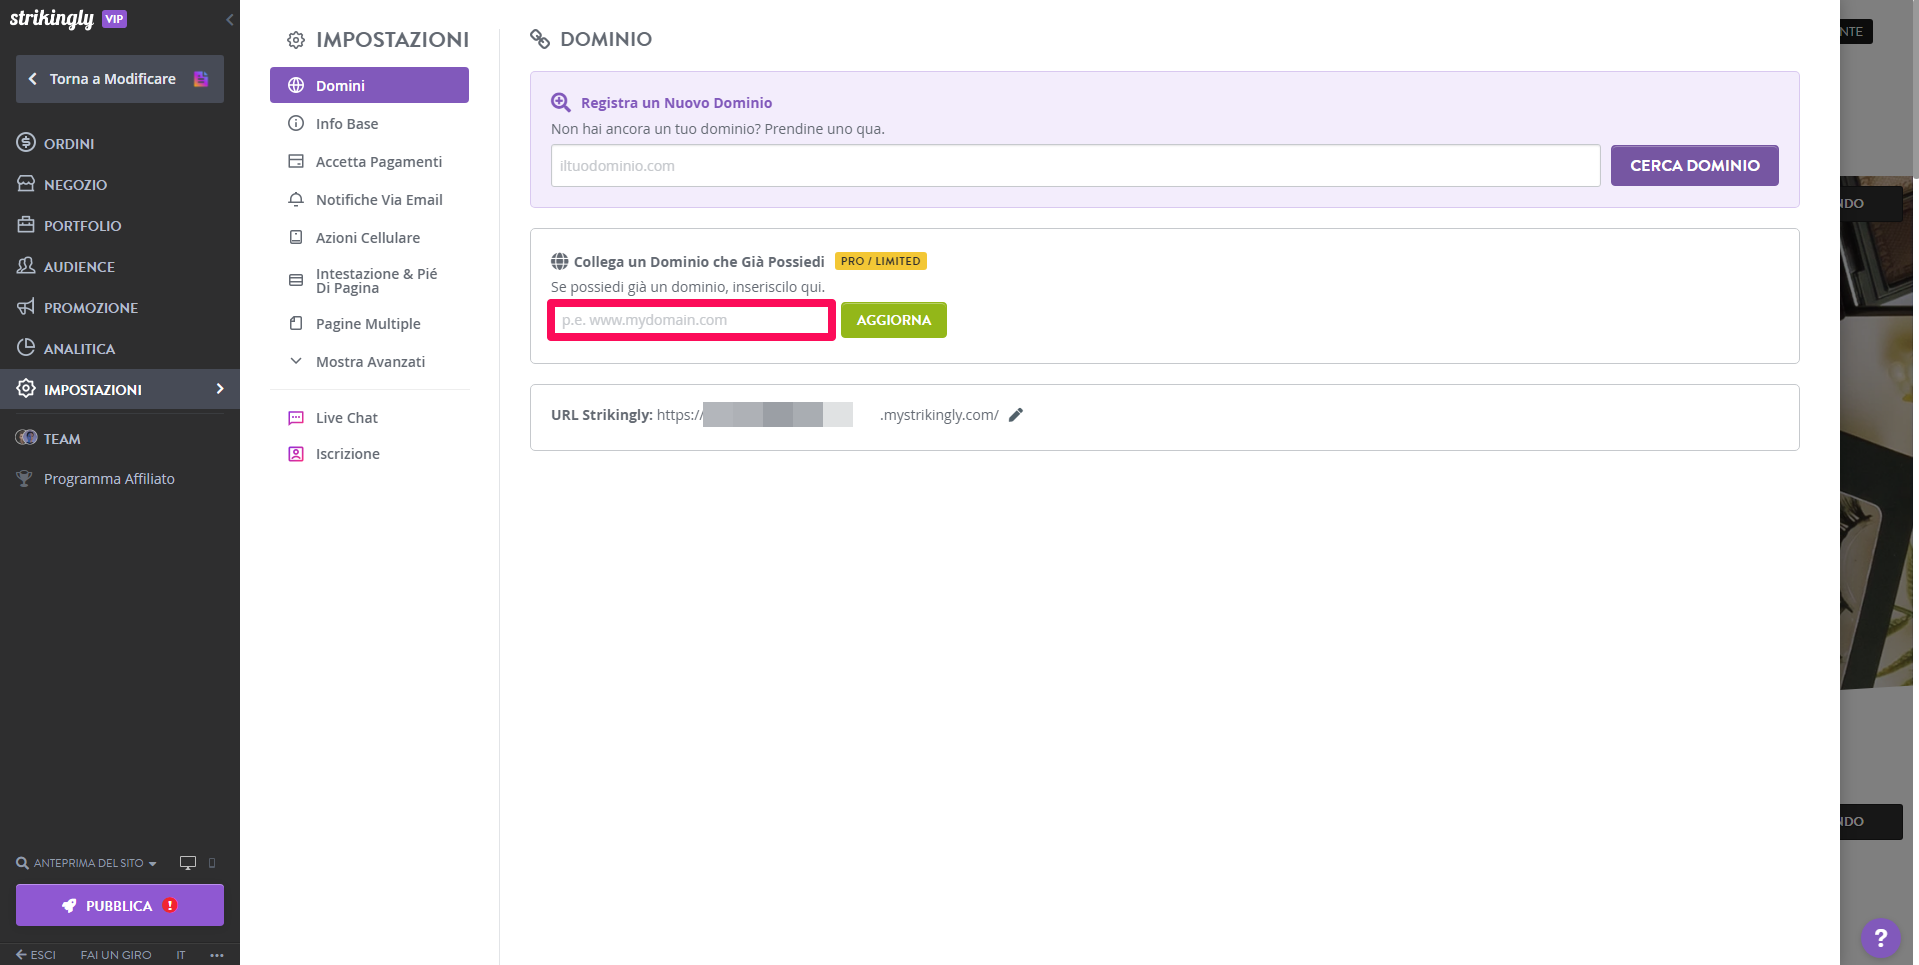Open the Negozio store section
The width and height of the screenshot is (1919, 965).
click(x=75, y=185)
